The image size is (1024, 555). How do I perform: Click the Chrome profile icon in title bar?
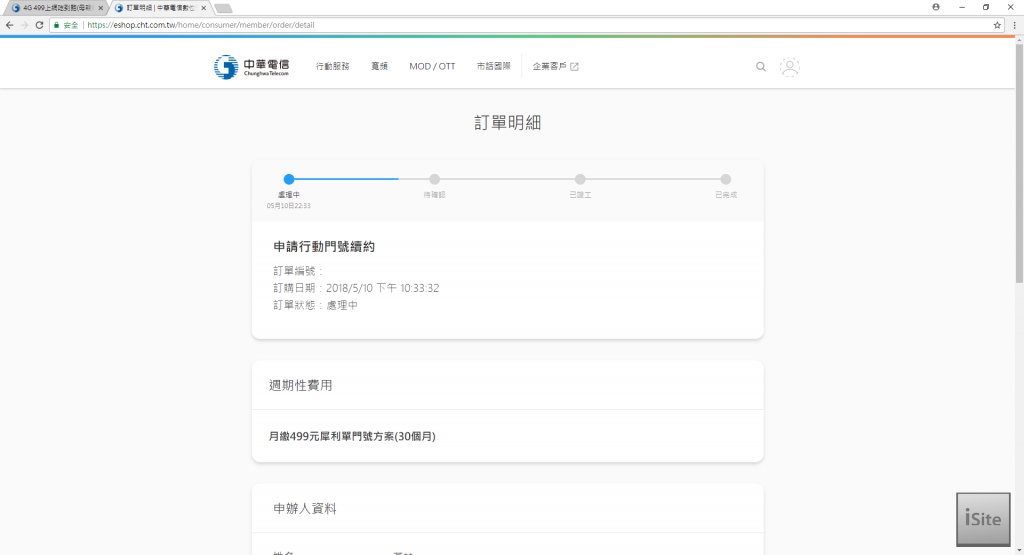point(936,7)
